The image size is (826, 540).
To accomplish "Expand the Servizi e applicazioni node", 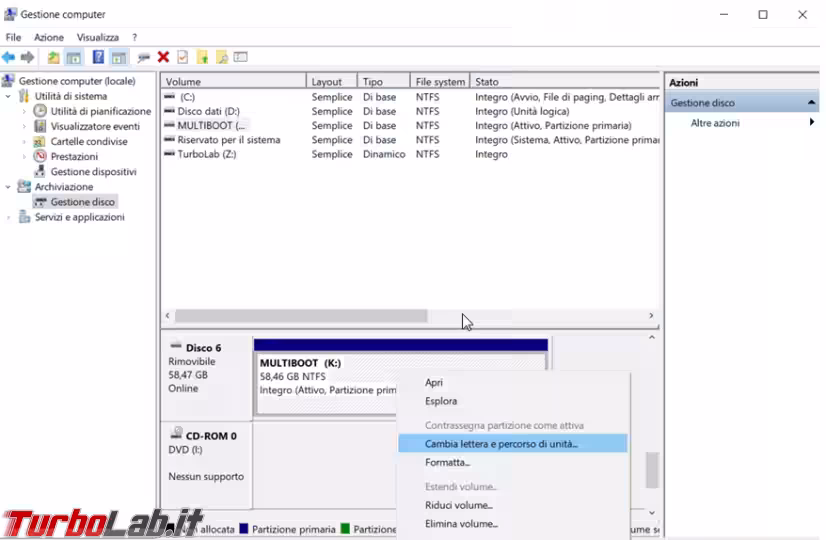I will [8, 217].
